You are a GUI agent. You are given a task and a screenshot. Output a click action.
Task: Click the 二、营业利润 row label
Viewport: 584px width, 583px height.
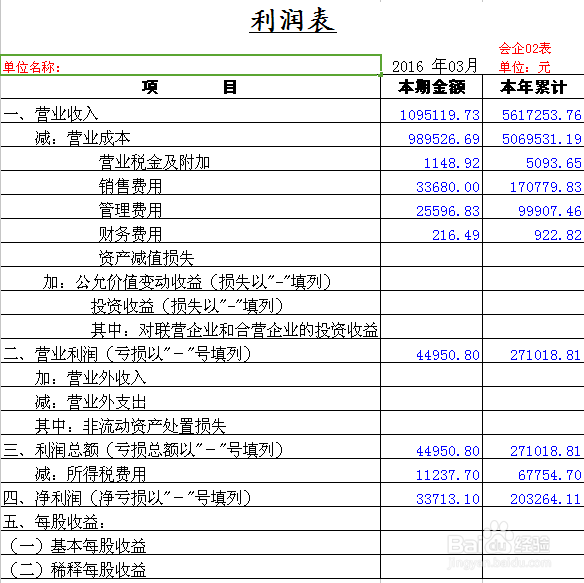click(127, 354)
